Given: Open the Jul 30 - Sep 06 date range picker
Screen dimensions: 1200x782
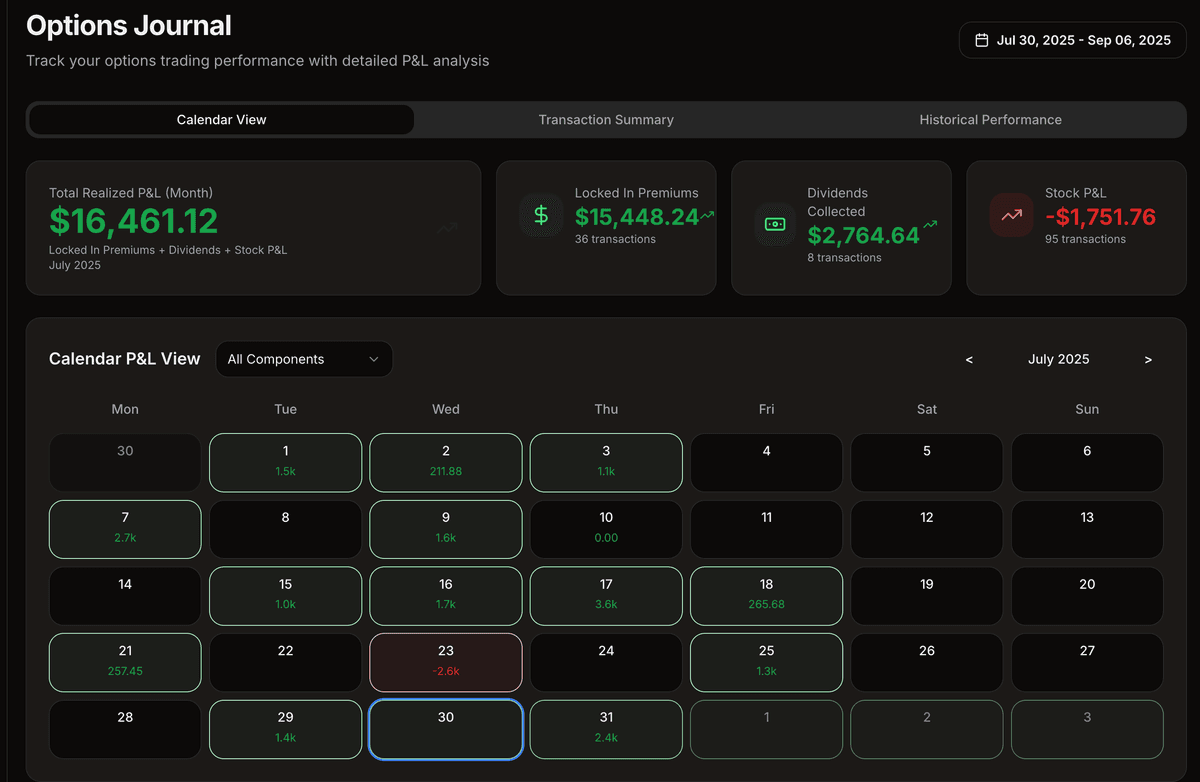Looking at the screenshot, I should coord(1072,40).
